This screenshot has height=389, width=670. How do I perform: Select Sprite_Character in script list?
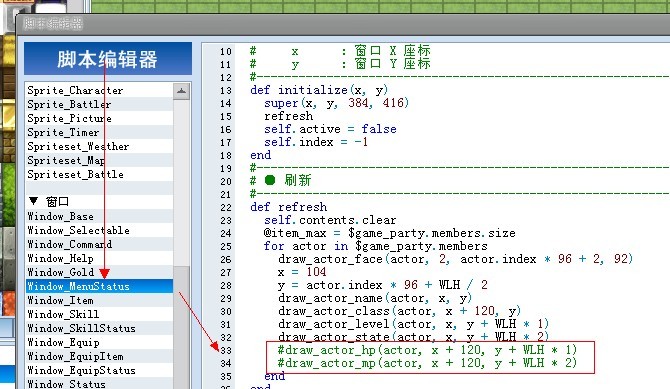pos(99,90)
